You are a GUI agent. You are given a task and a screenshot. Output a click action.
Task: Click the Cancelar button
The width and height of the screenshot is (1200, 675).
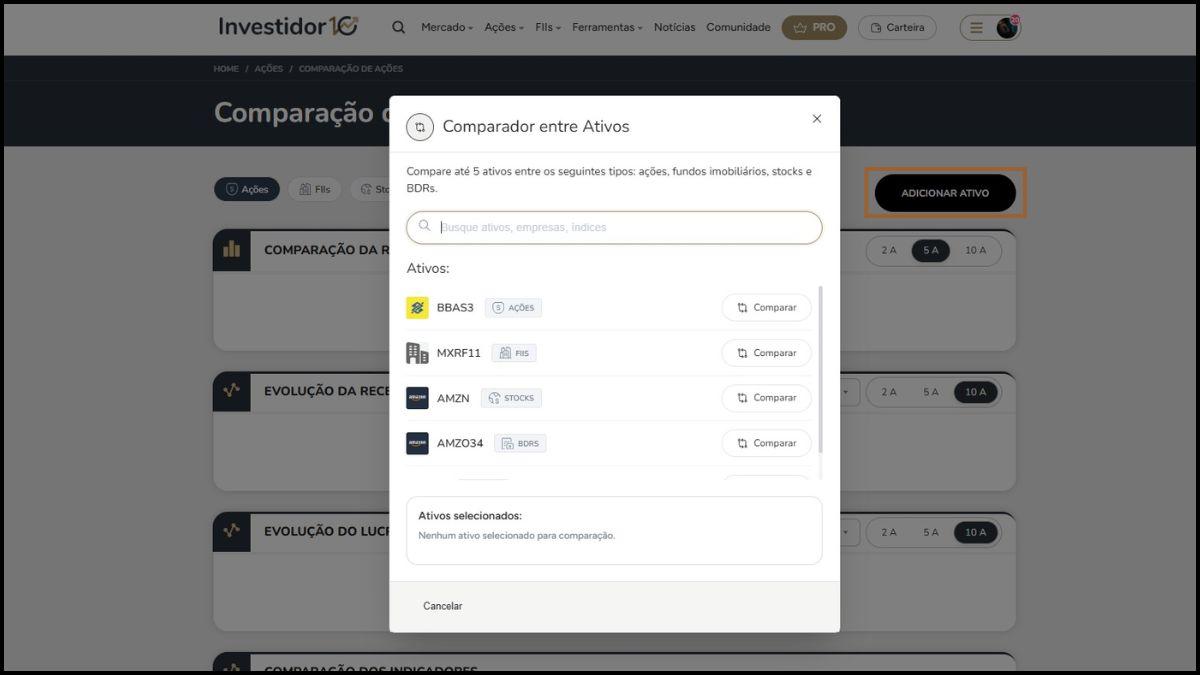pyautogui.click(x=443, y=606)
